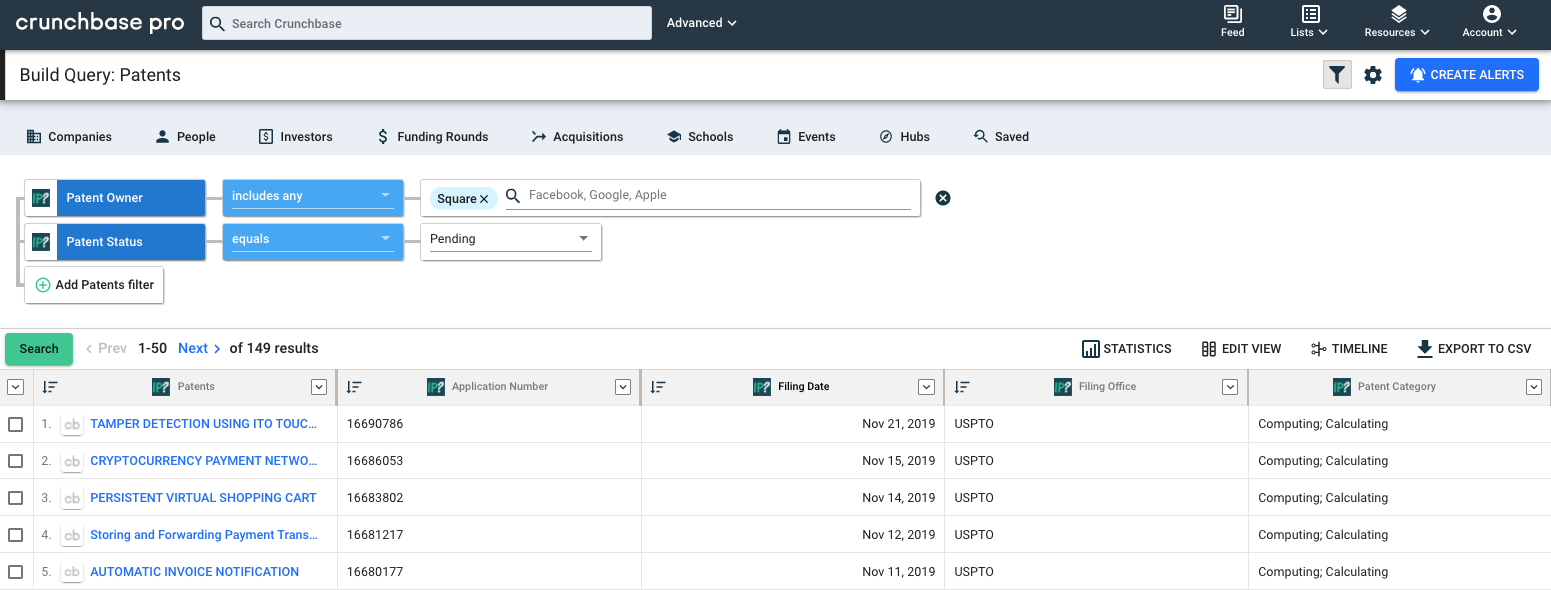Open STATISTICS chart view
This screenshot has width=1551, height=590.
point(1127,349)
